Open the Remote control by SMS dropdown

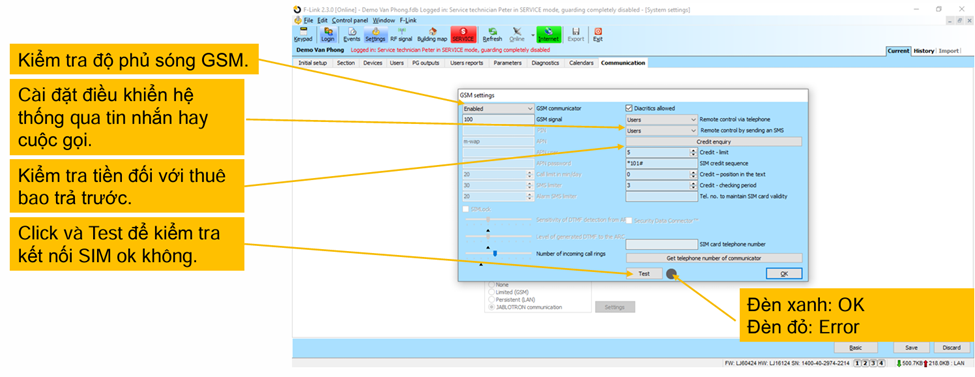coord(662,131)
